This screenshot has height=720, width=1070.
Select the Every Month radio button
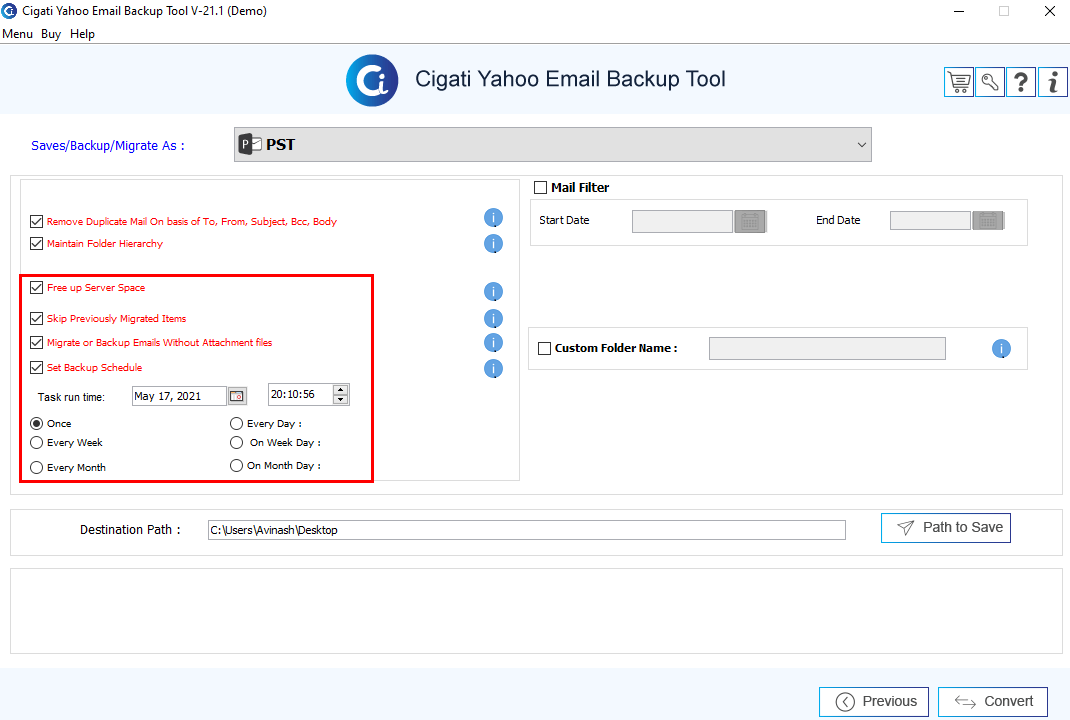37,467
